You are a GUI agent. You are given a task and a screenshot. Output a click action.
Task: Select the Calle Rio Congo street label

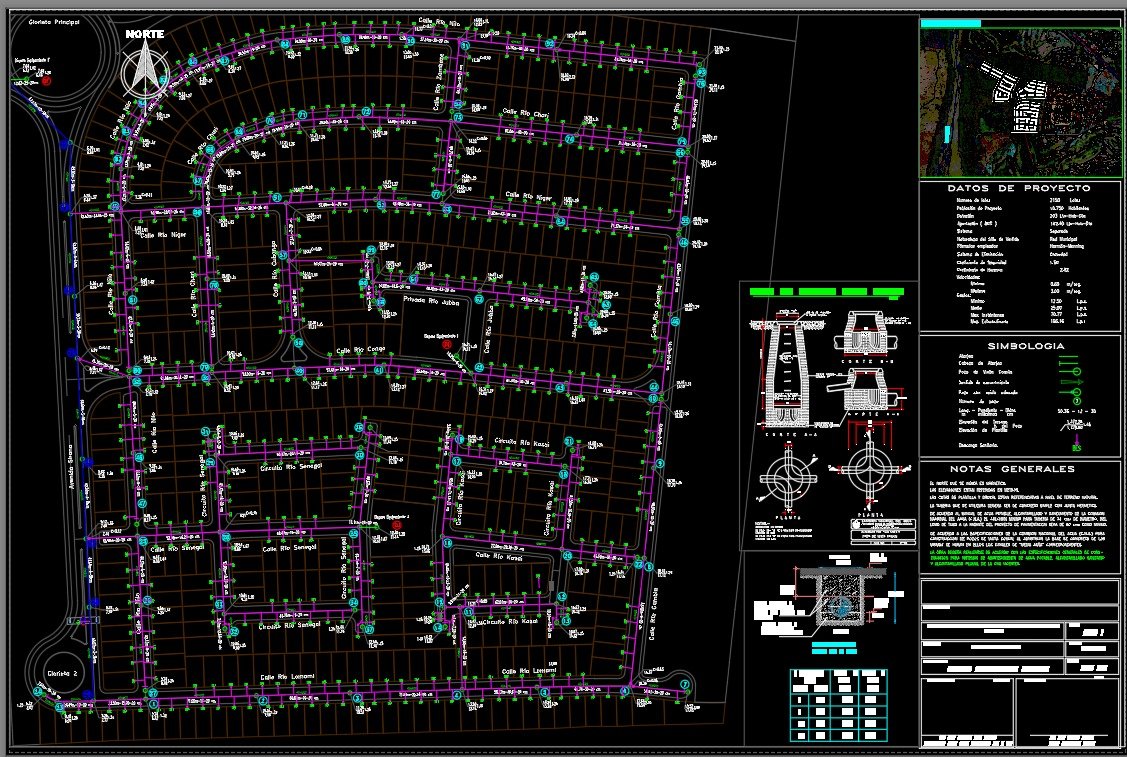(352, 349)
